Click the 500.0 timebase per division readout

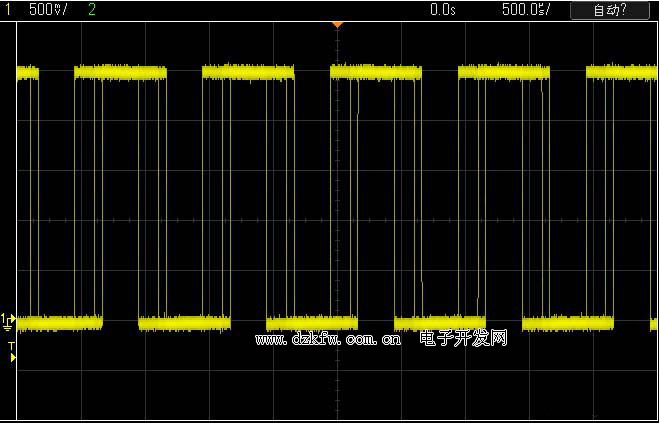tap(526, 9)
